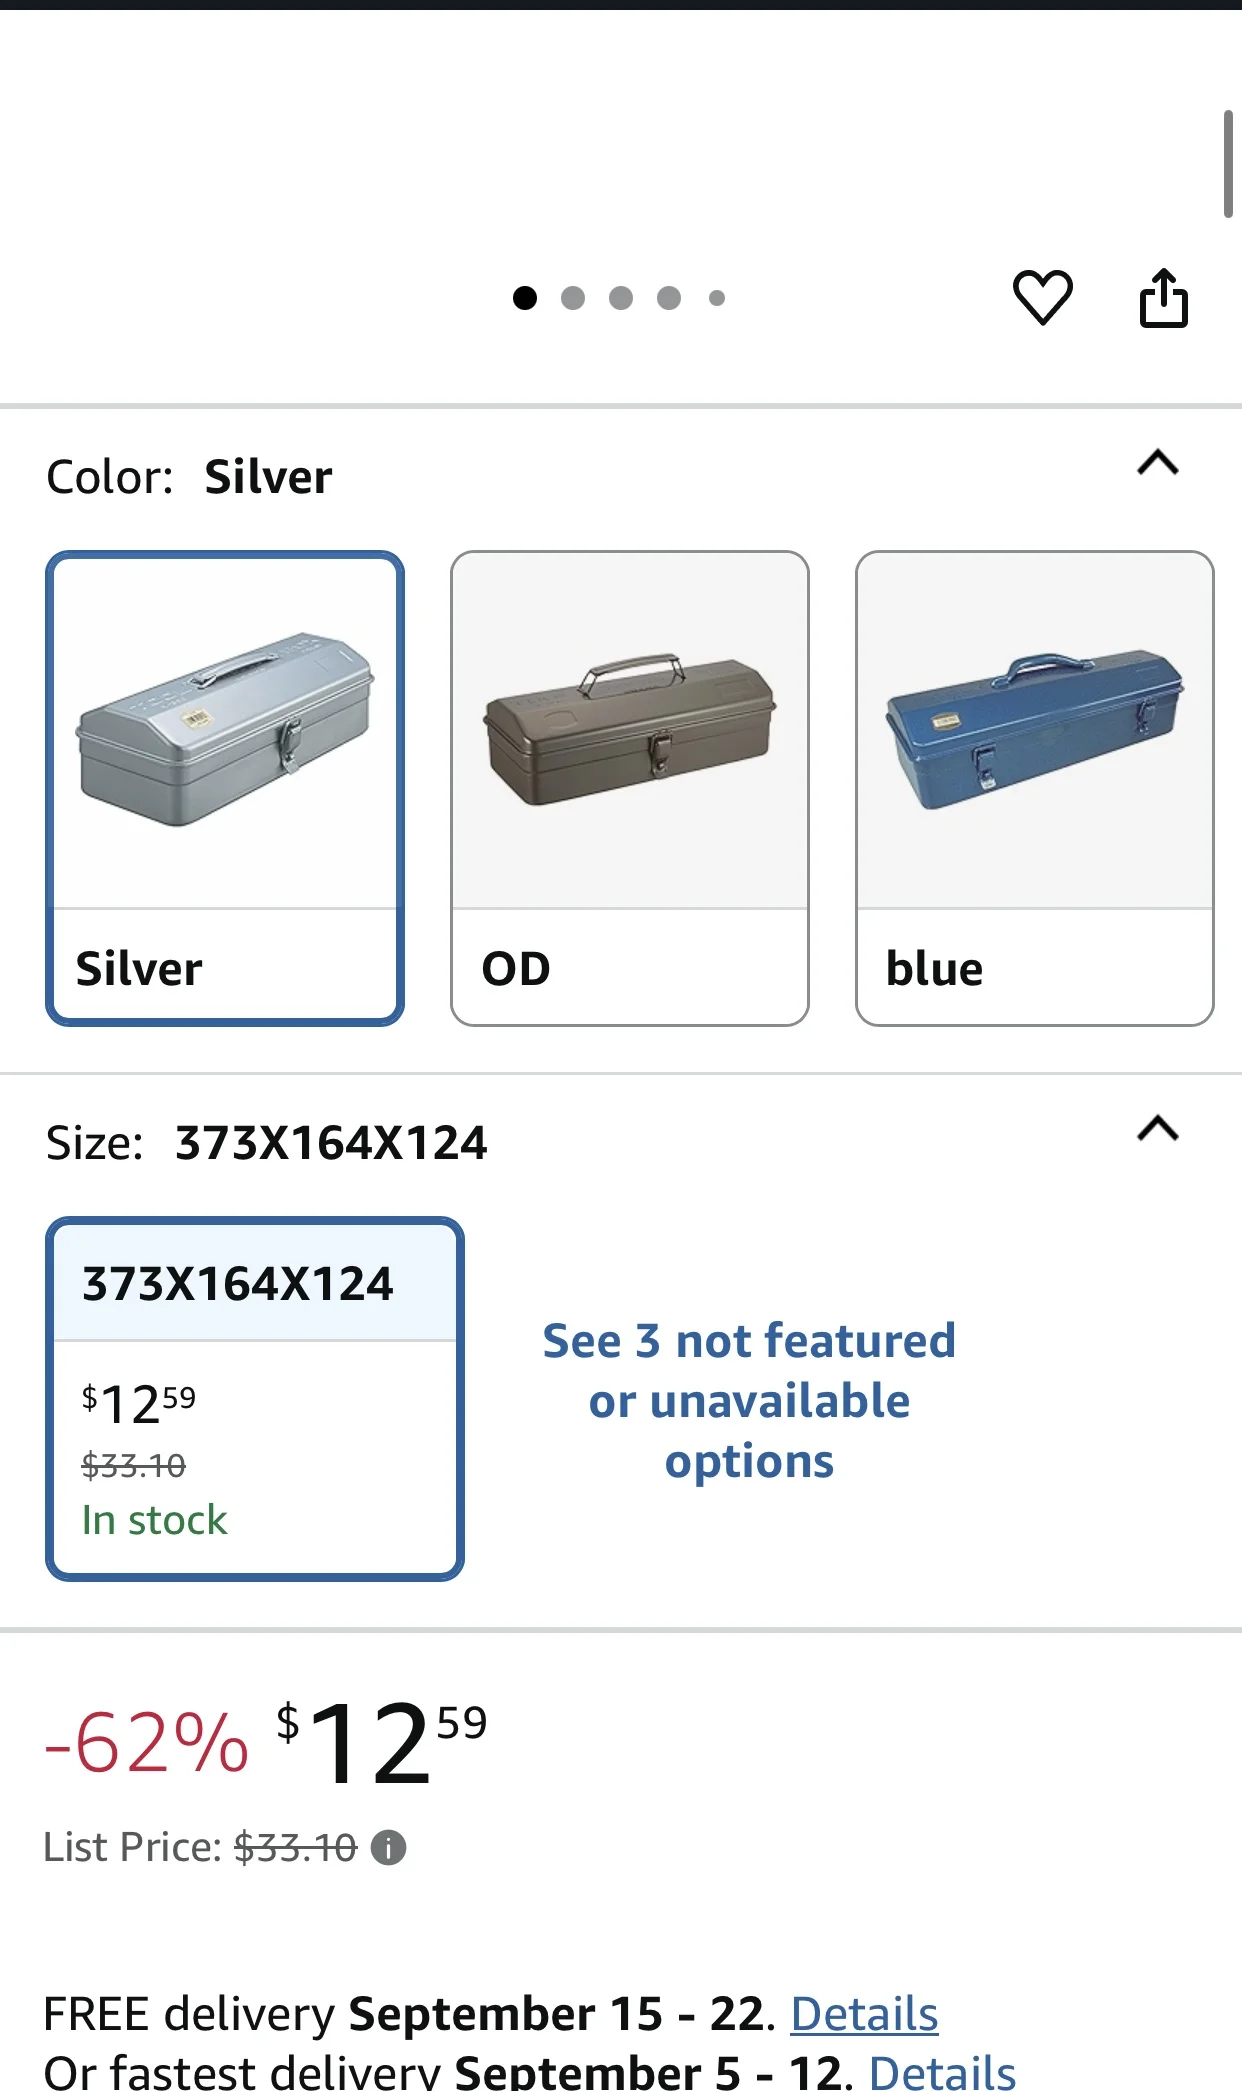The height and width of the screenshot is (2091, 1242).
Task: Collapse the Size section chevron
Action: tap(1158, 1129)
